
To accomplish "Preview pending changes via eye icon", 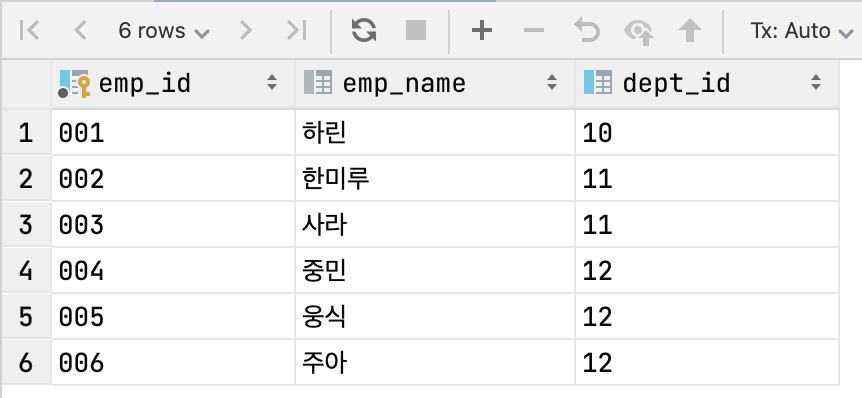I will pos(638,32).
